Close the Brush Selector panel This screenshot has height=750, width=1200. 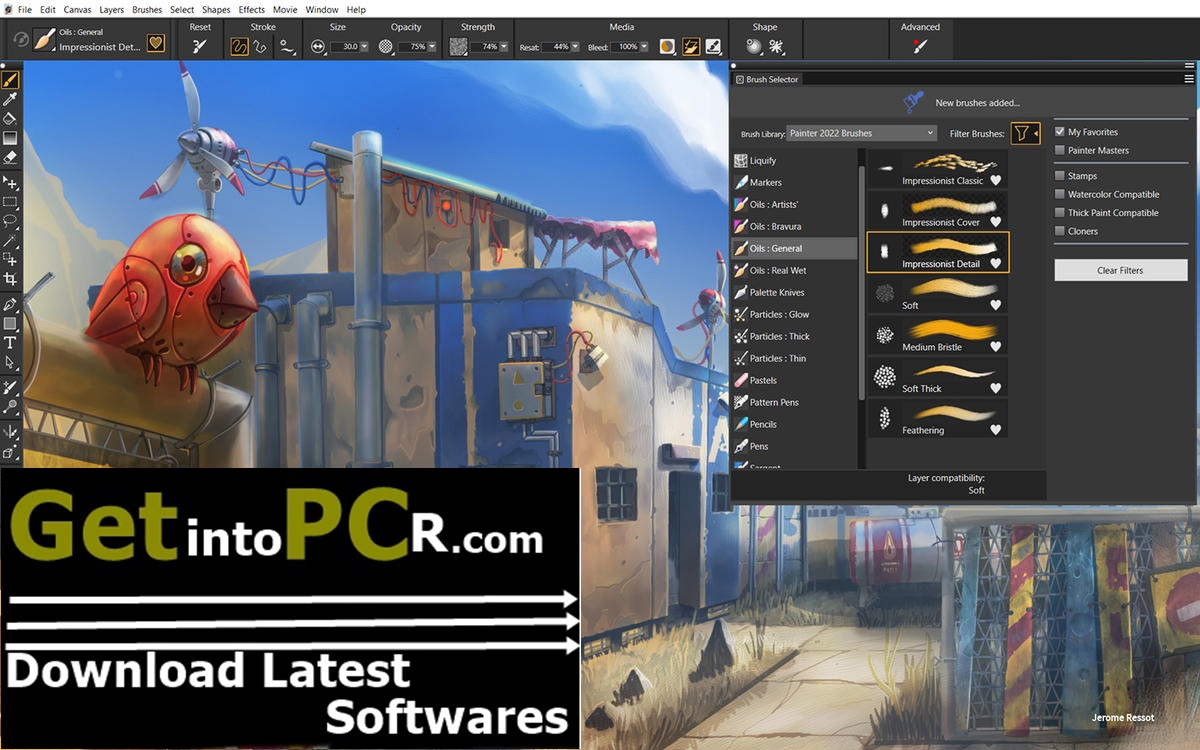click(739, 79)
